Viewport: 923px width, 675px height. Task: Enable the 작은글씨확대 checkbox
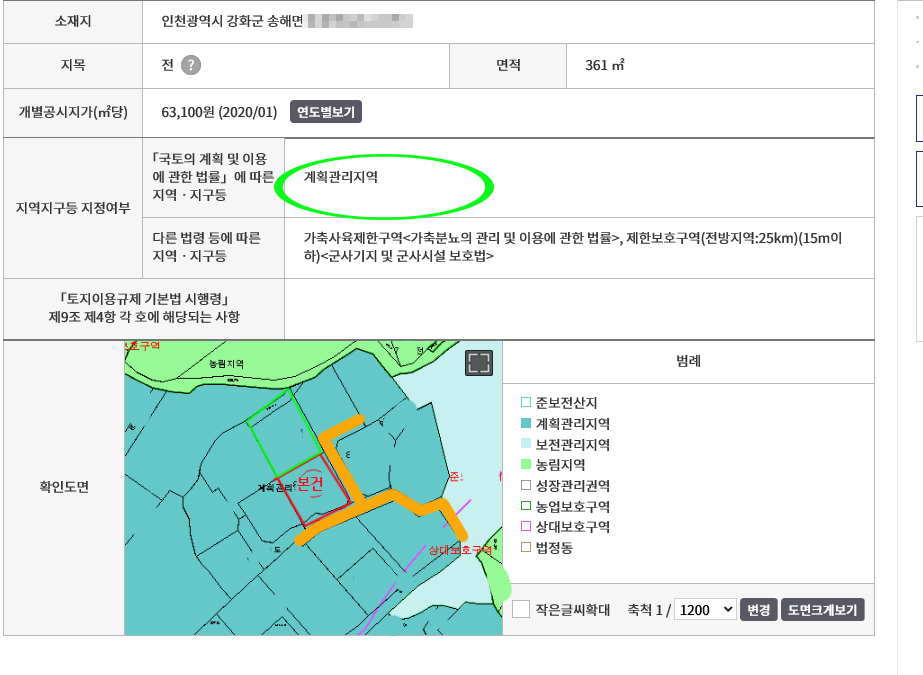pyautogui.click(x=521, y=609)
